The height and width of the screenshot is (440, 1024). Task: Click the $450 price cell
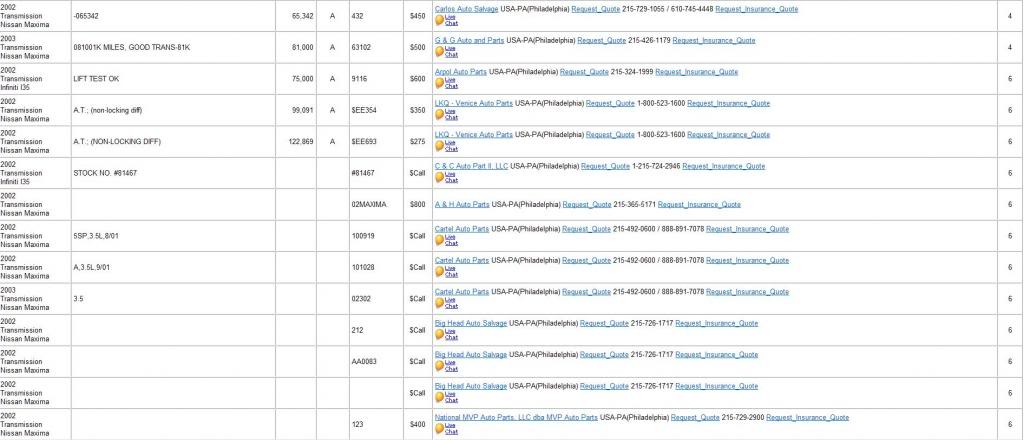417,16
